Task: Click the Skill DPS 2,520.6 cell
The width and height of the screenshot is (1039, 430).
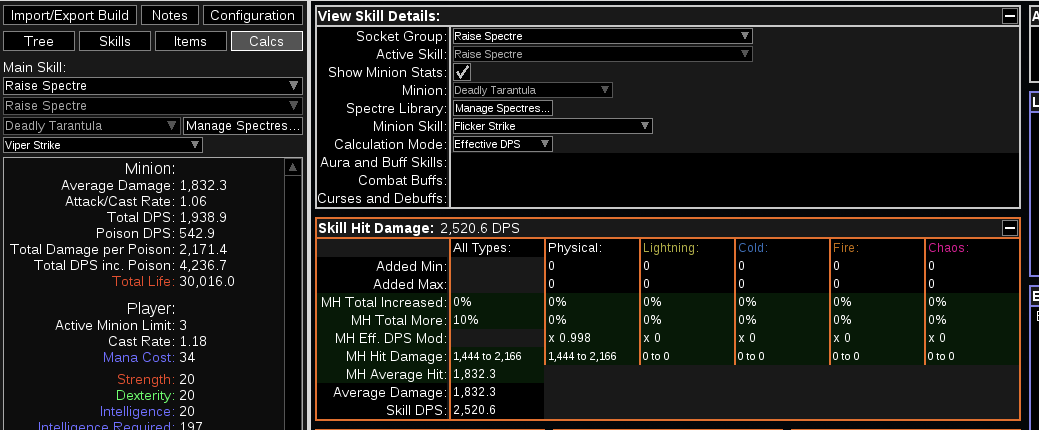Action: coord(497,410)
